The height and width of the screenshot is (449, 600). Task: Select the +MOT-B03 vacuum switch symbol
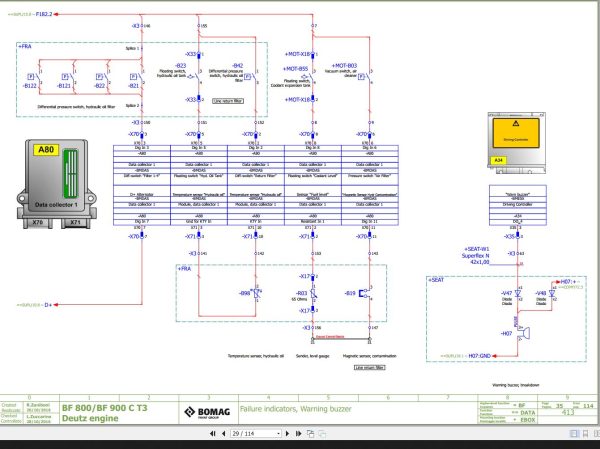pyautogui.click(x=365, y=77)
